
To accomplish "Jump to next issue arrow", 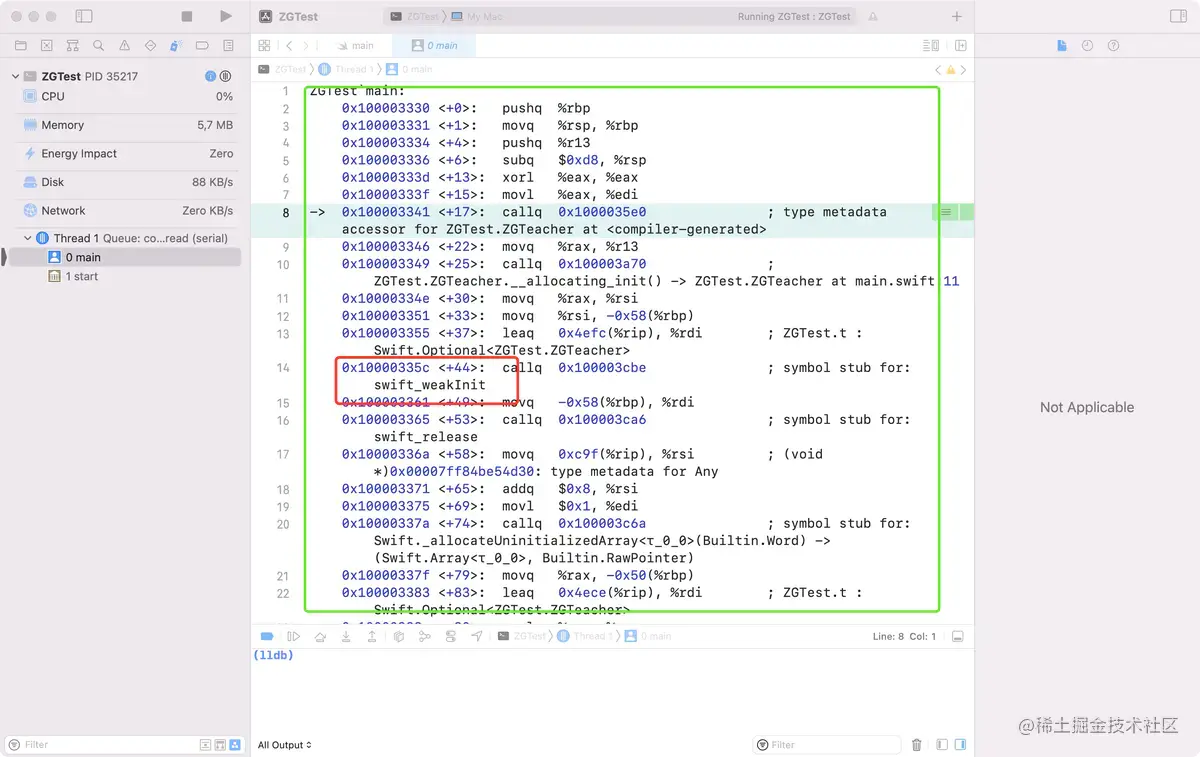I will click(964, 70).
